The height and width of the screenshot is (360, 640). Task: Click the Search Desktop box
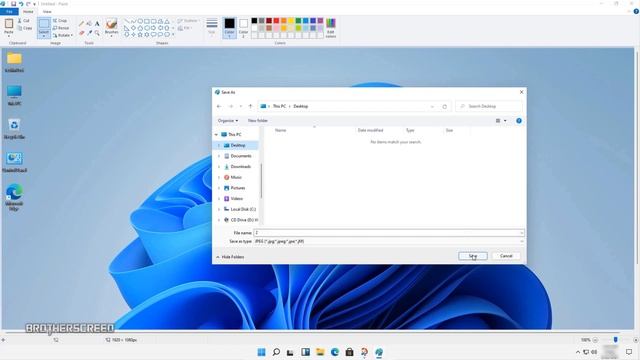pos(489,106)
